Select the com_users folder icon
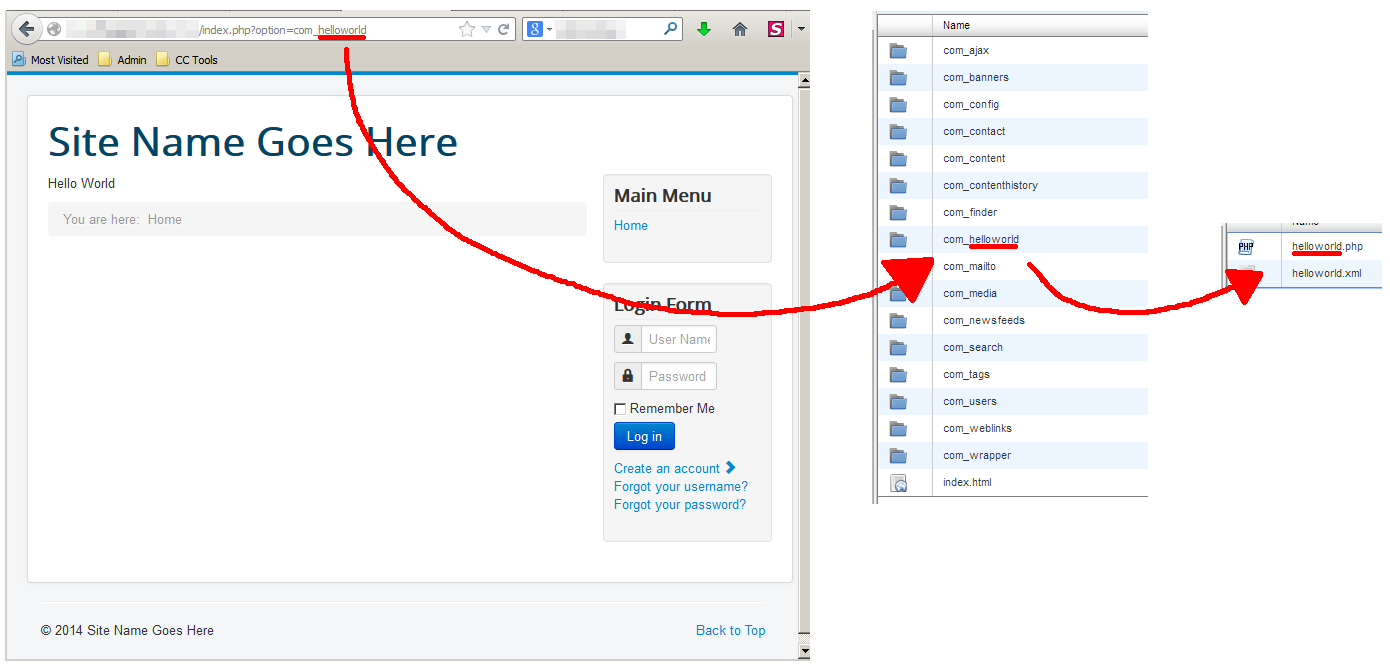 pyautogui.click(x=898, y=401)
